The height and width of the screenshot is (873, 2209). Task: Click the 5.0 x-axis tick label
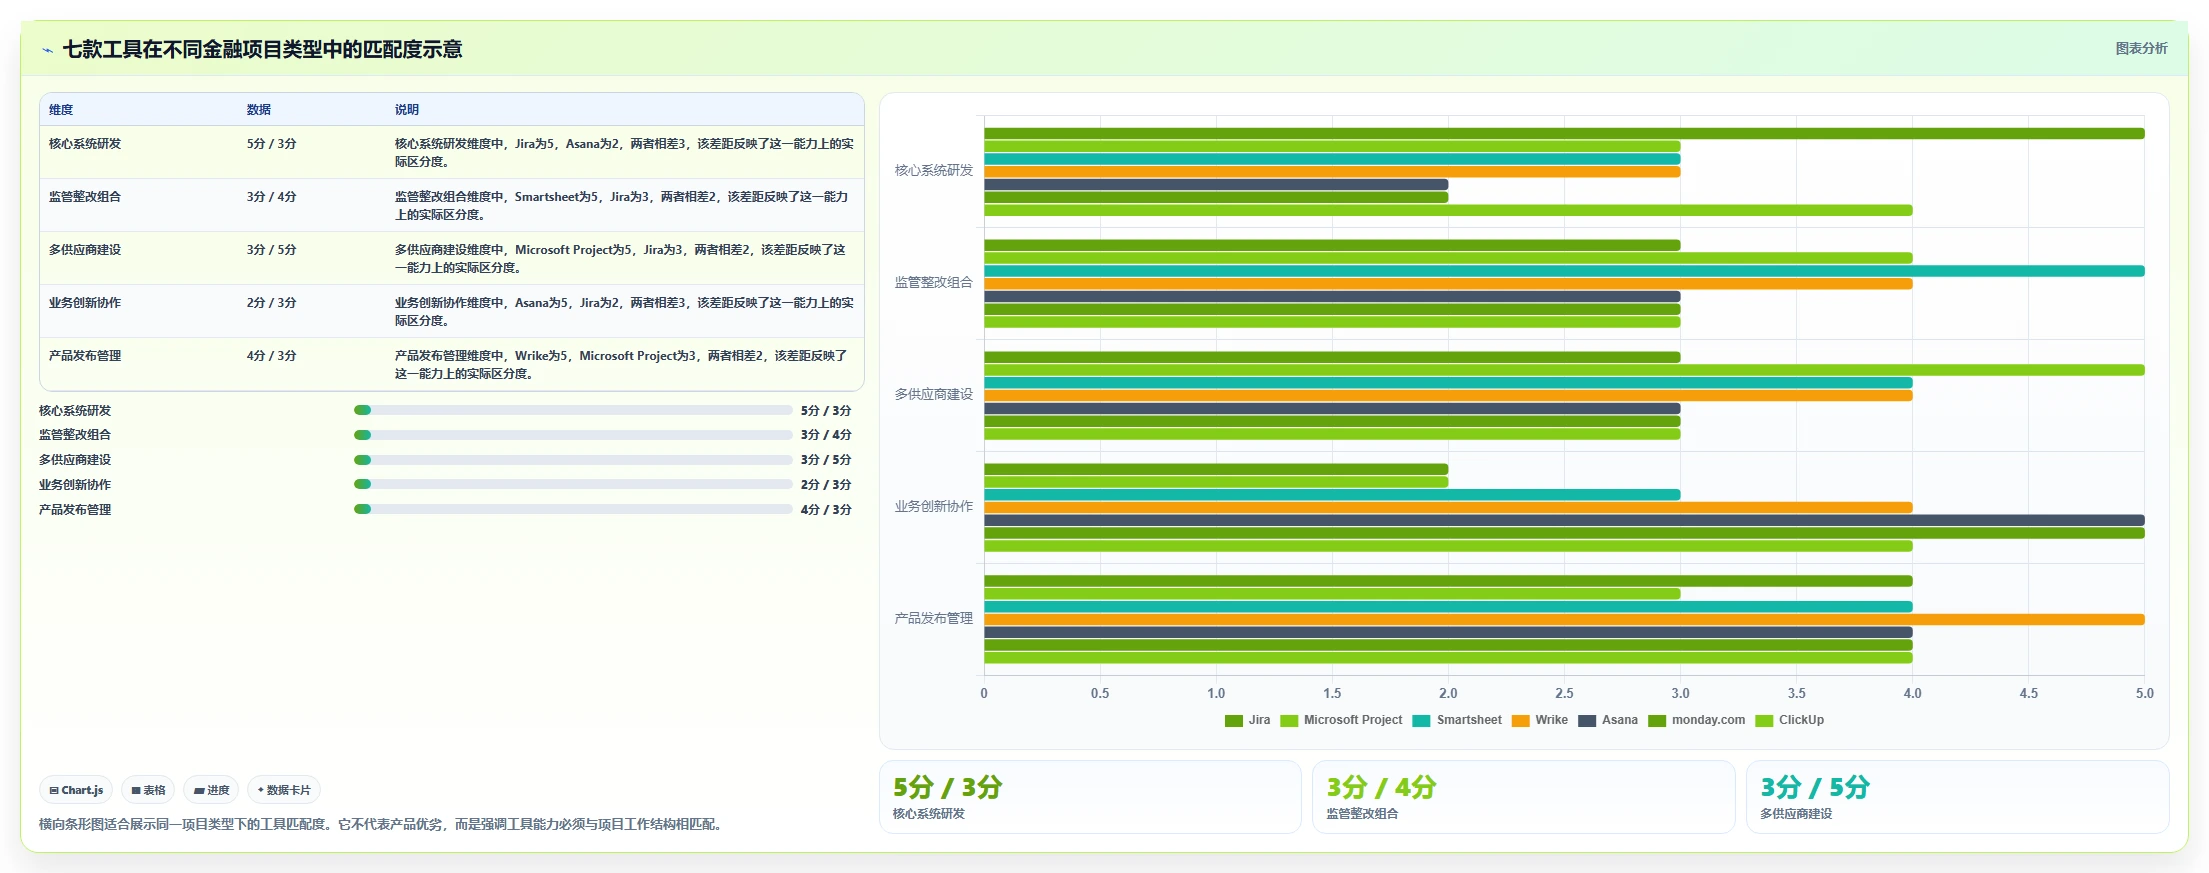point(2144,693)
